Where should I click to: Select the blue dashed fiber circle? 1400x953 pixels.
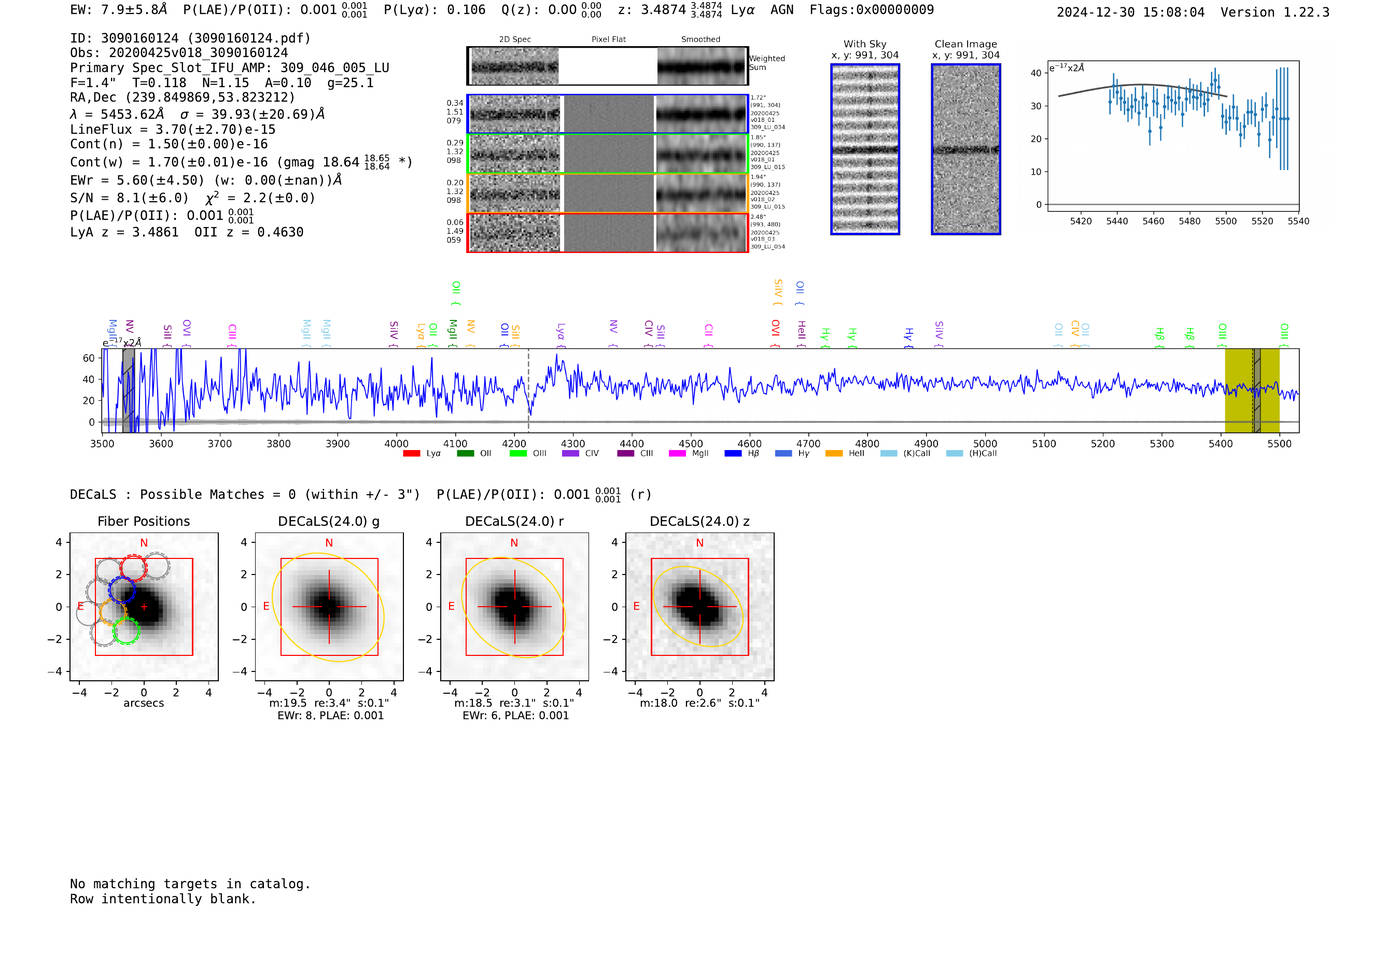[122, 589]
